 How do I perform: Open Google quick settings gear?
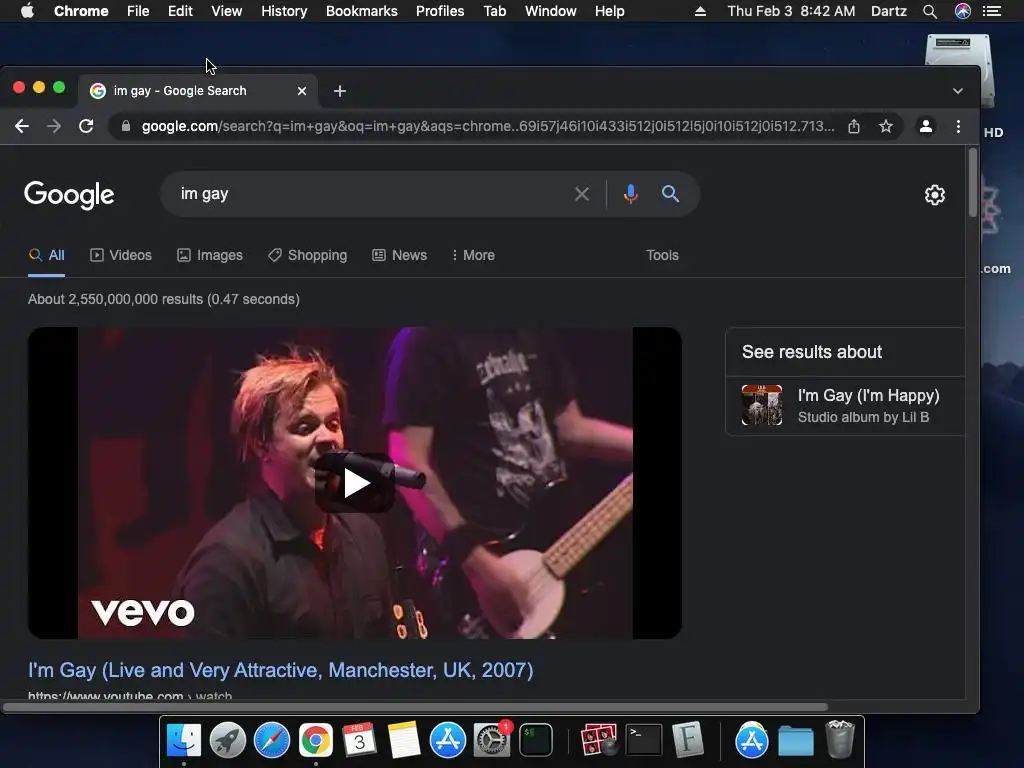935,195
